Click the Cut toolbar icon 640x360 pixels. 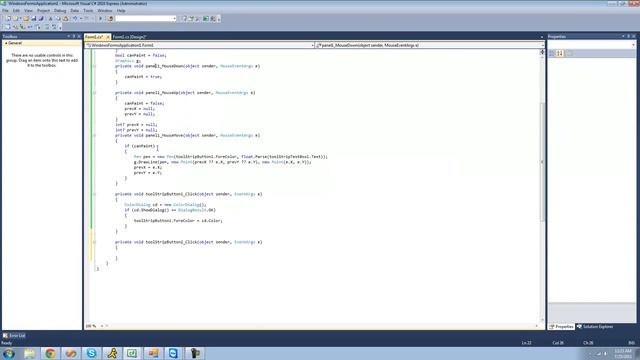point(51,18)
